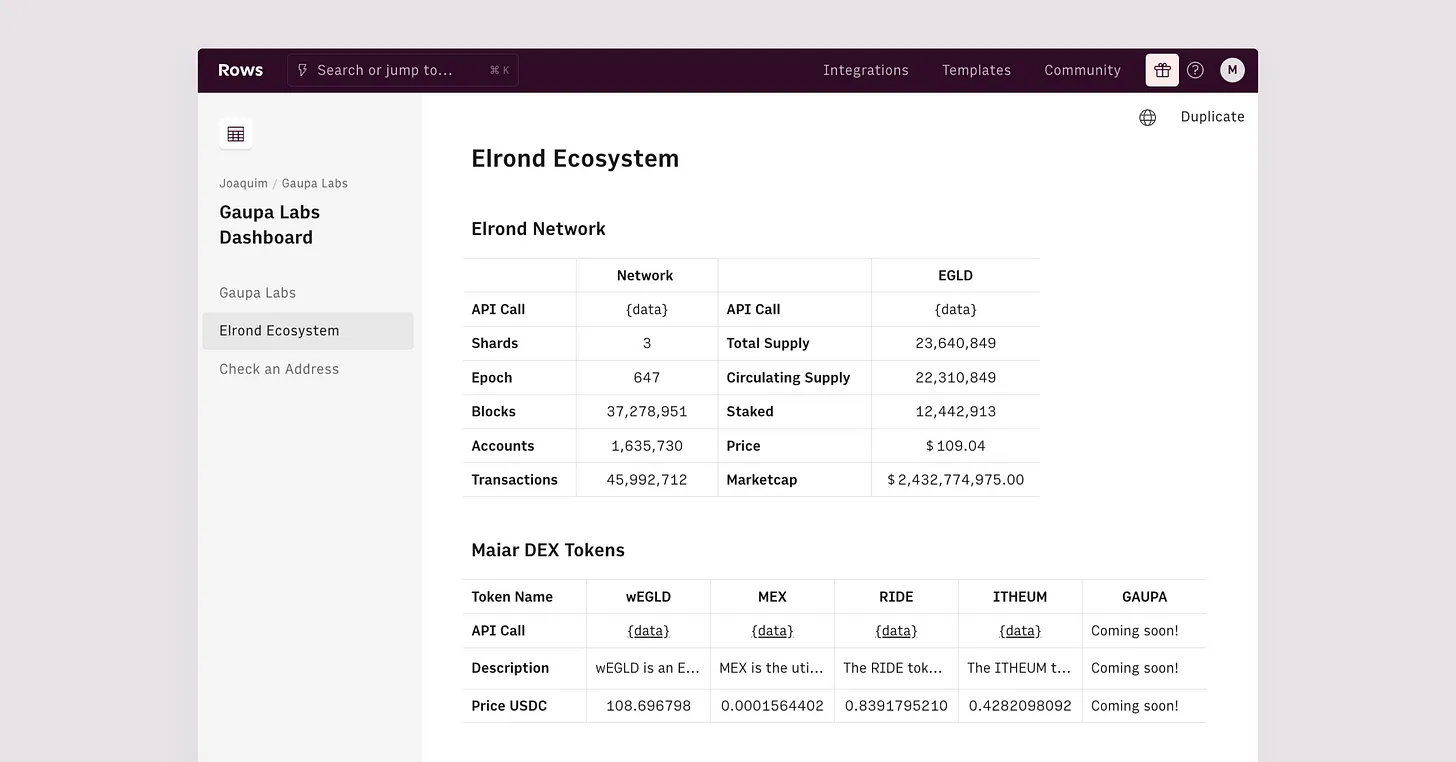The height and width of the screenshot is (762, 1456).
Task: Click the Transactions value 45,992,712
Action: 647,480
